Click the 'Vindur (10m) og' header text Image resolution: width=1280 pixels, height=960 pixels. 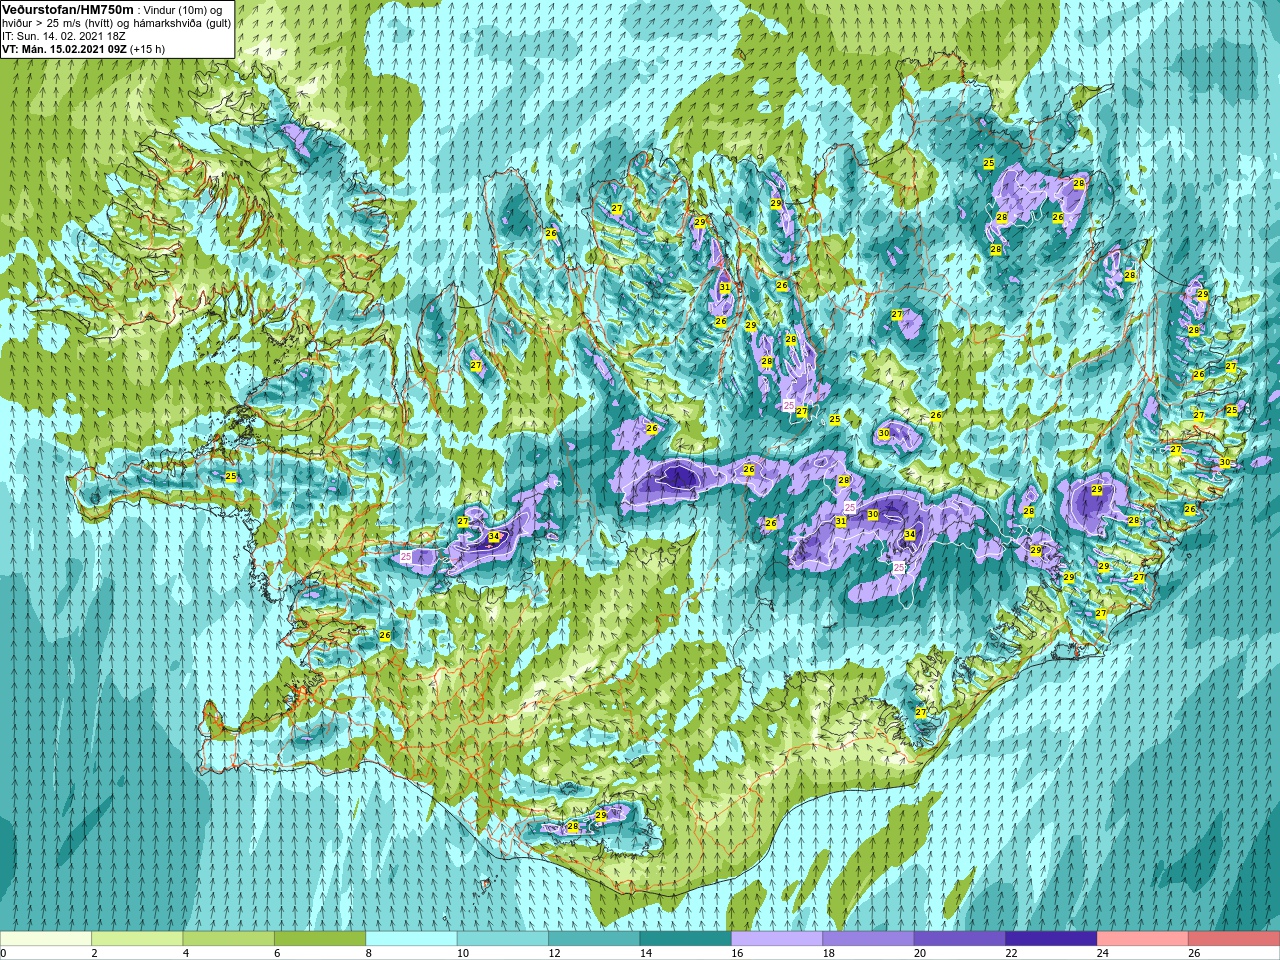coord(183,9)
